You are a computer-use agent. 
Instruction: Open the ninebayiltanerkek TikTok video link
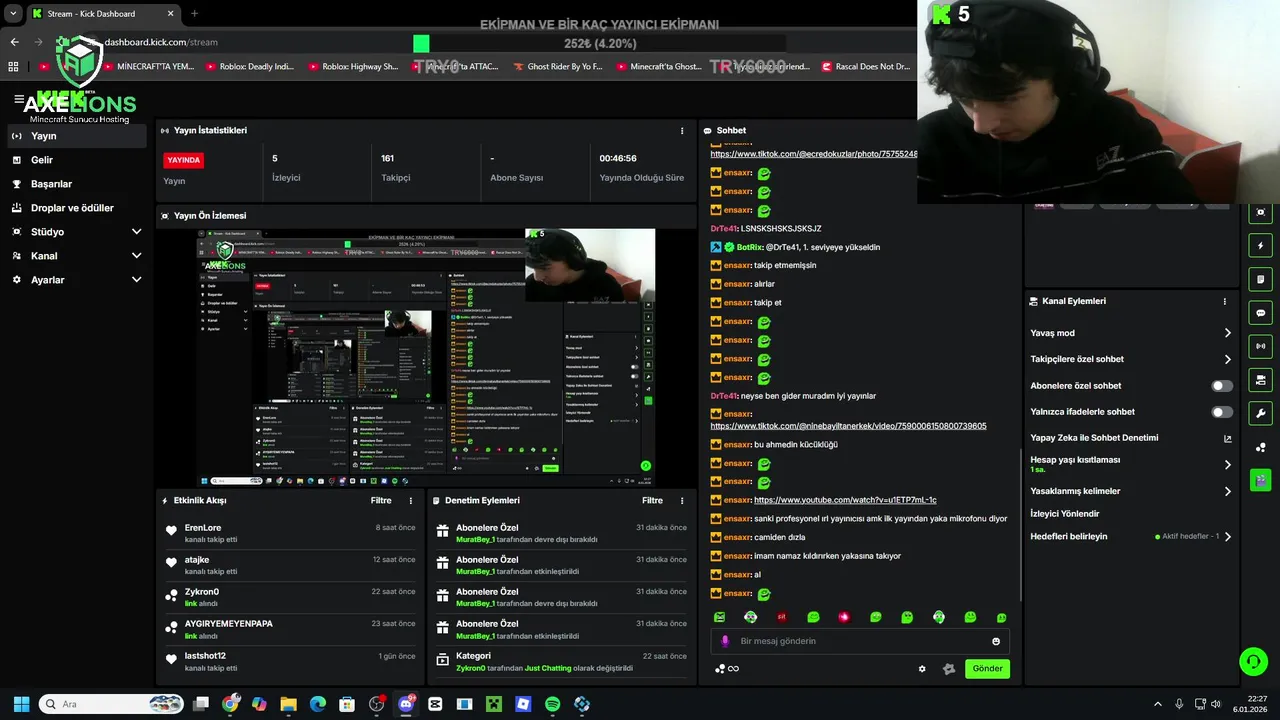pos(848,426)
